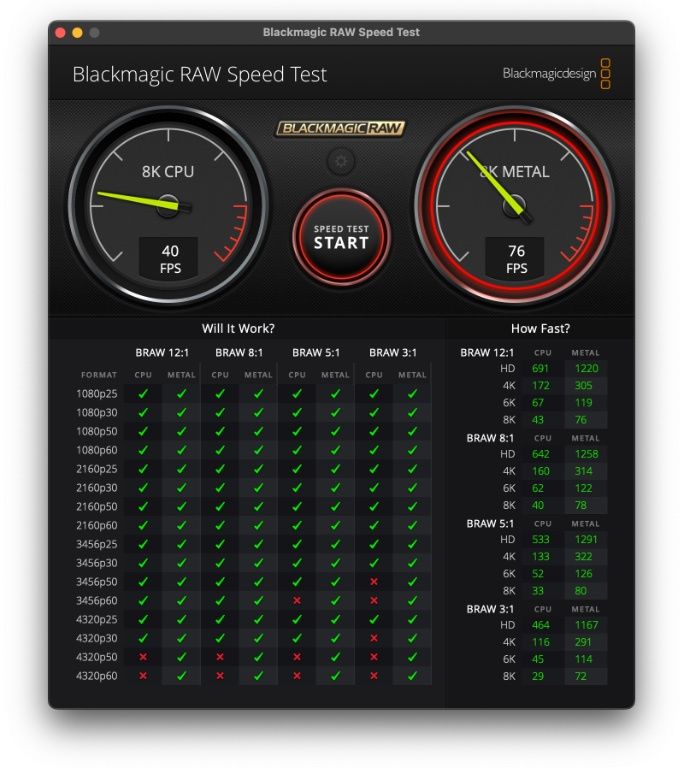Click BRAW 12:1 HD CPU value 691

coord(540,368)
